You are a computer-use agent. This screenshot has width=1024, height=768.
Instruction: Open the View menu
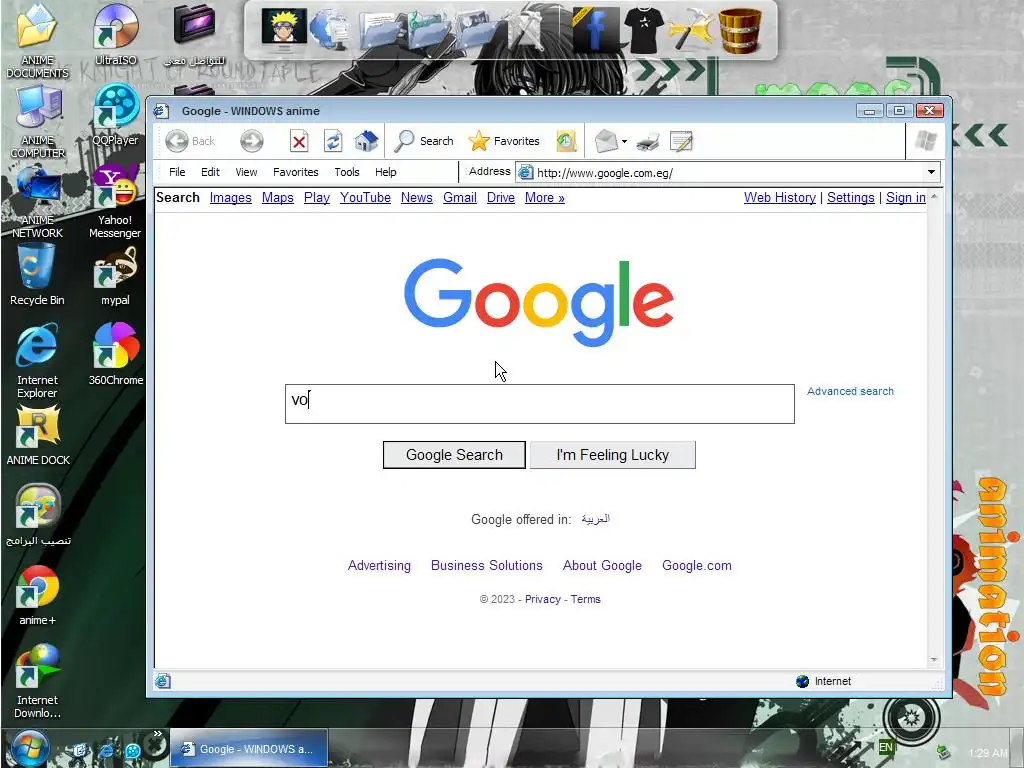point(246,172)
